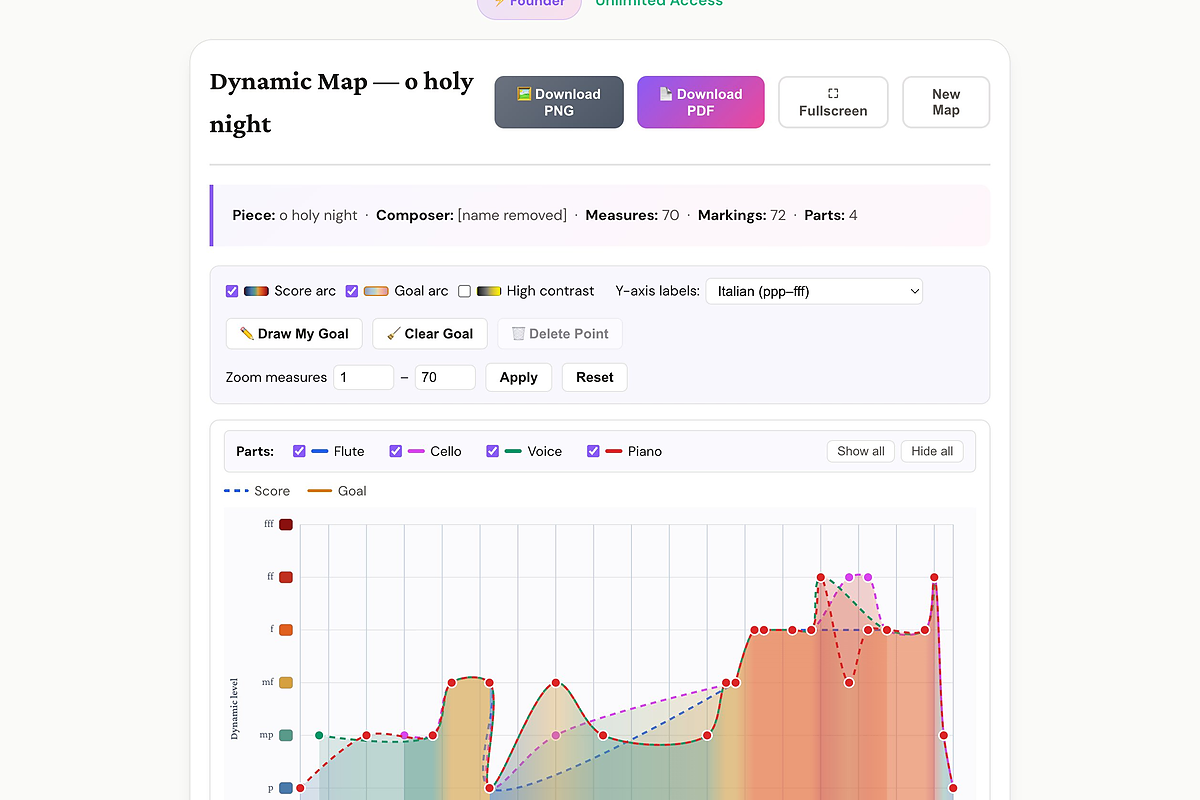Click the 'Dynamic Map — o holy night' title
Image resolution: width=1200 pixels, height=800 pixels.
point(341,102)
